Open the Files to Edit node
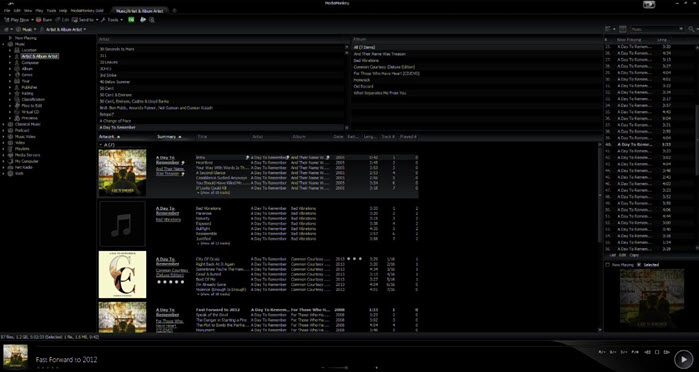This screenshot has width=699, height=372. [x=32, y=106]
